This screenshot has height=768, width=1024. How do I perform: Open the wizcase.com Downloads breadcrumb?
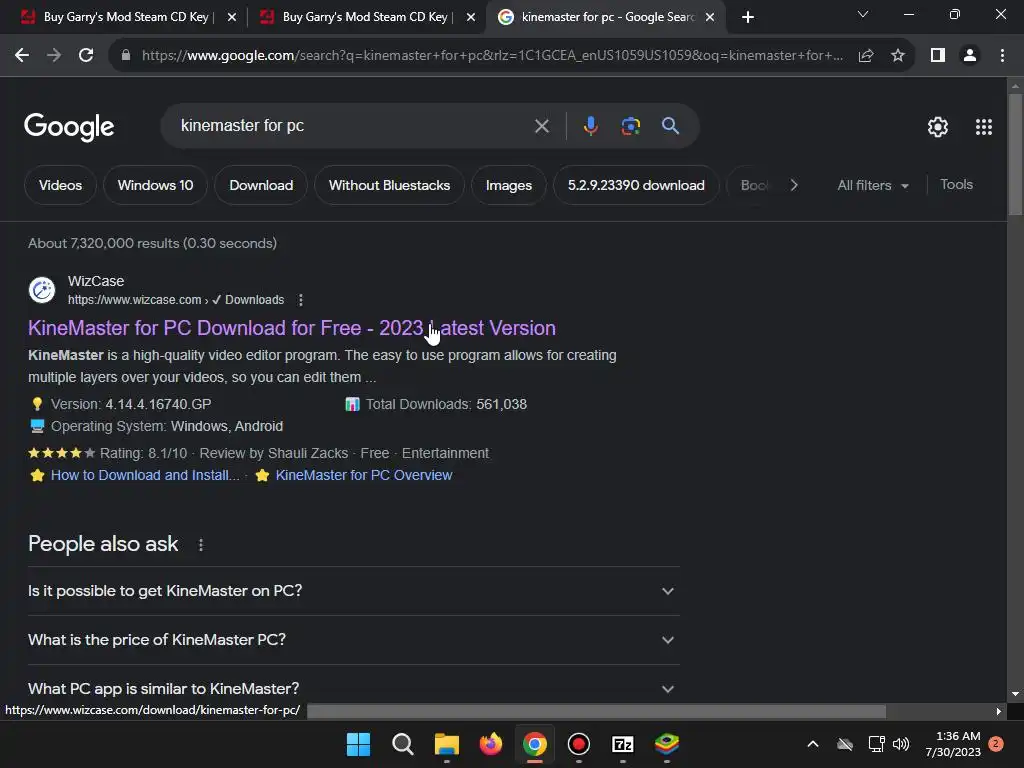[176, 300]
